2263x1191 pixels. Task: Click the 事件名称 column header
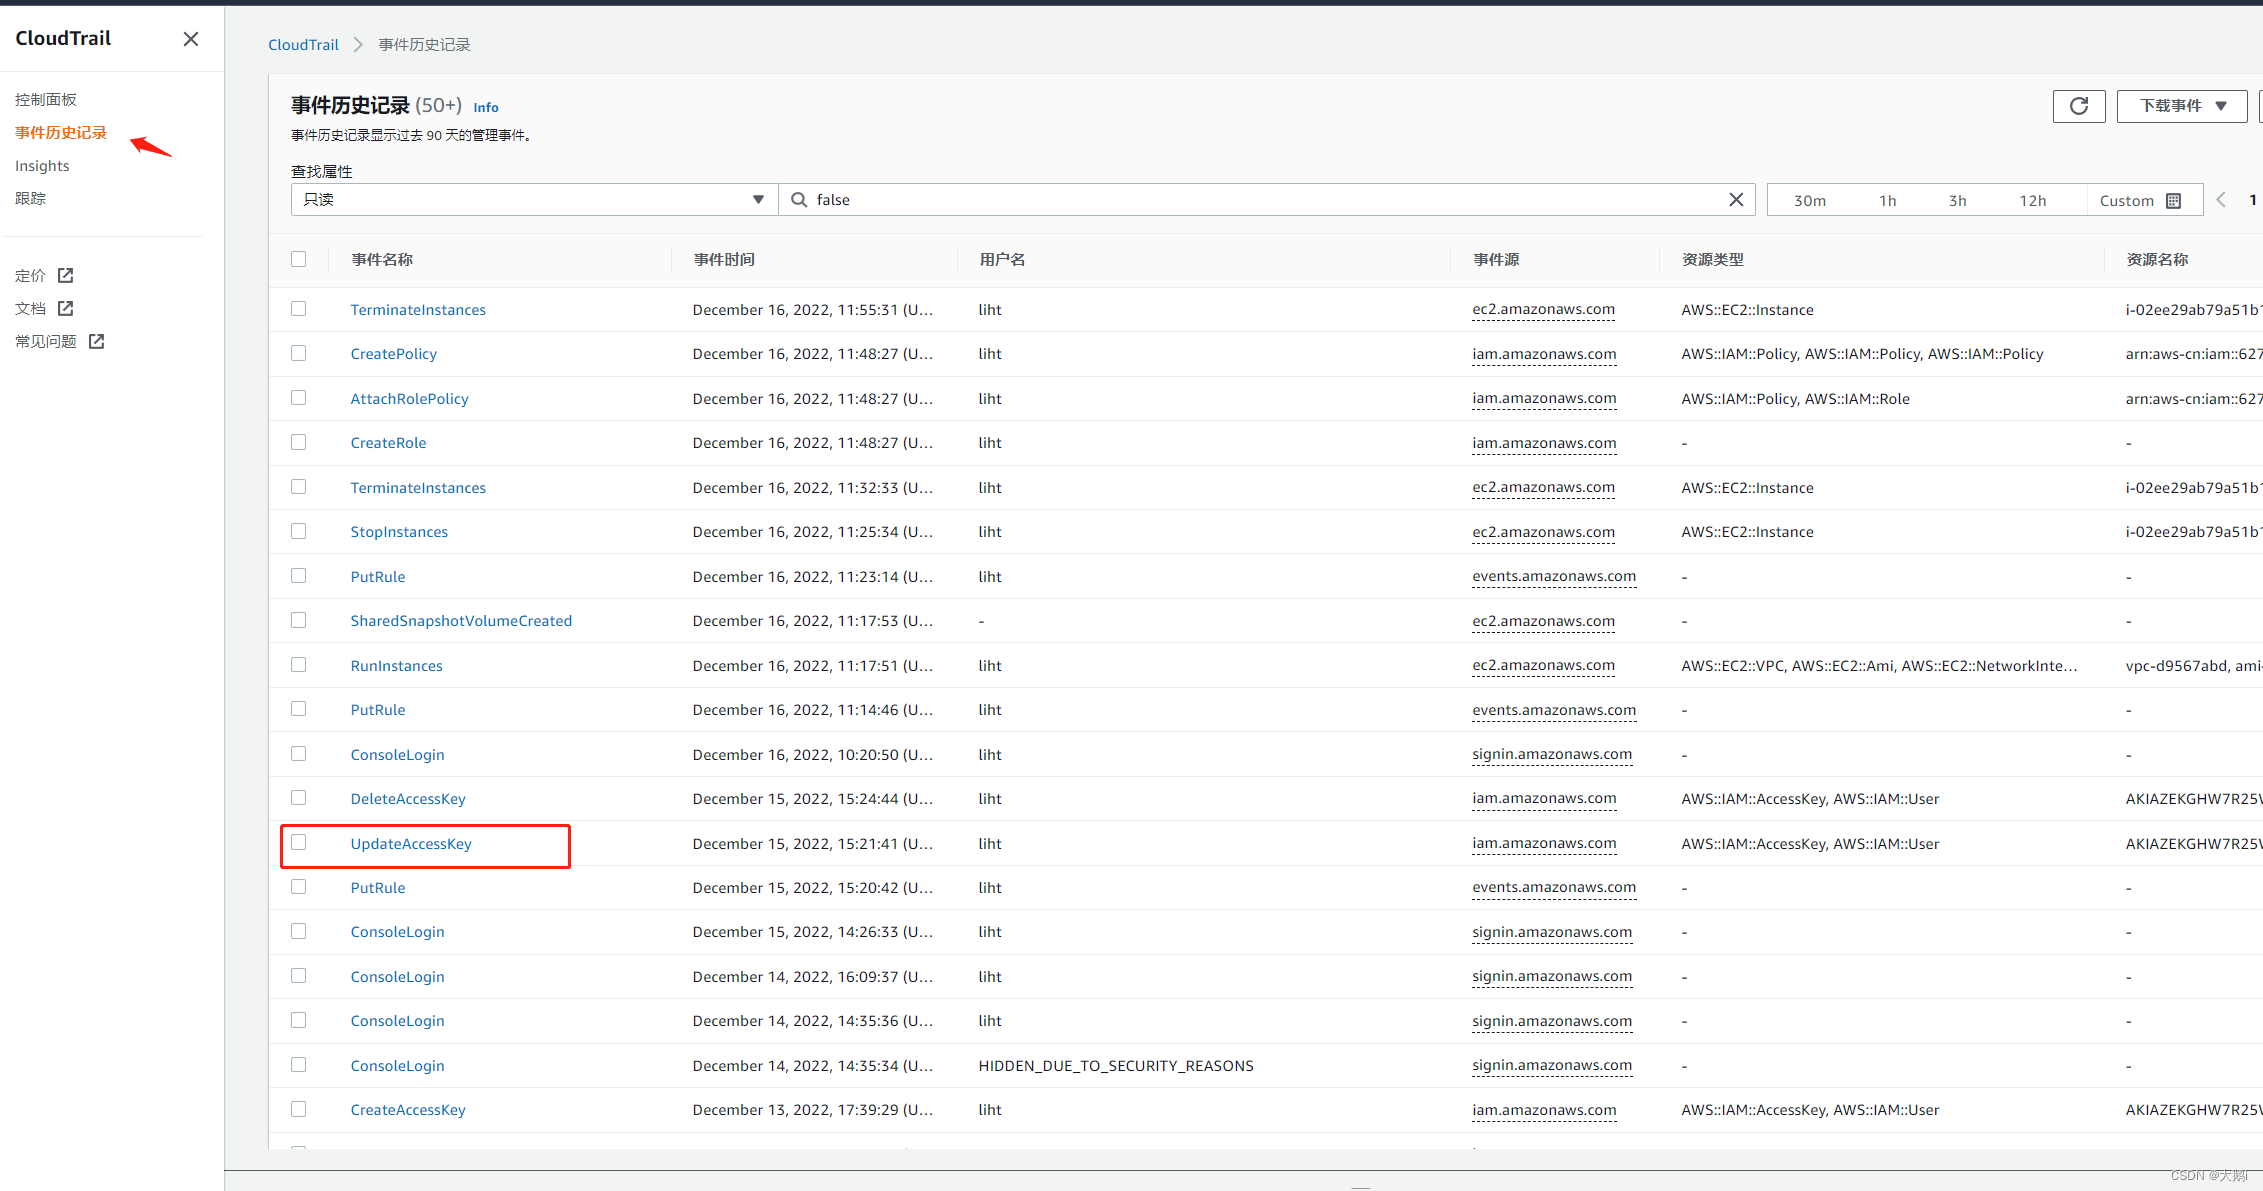(x=382, y=260)
